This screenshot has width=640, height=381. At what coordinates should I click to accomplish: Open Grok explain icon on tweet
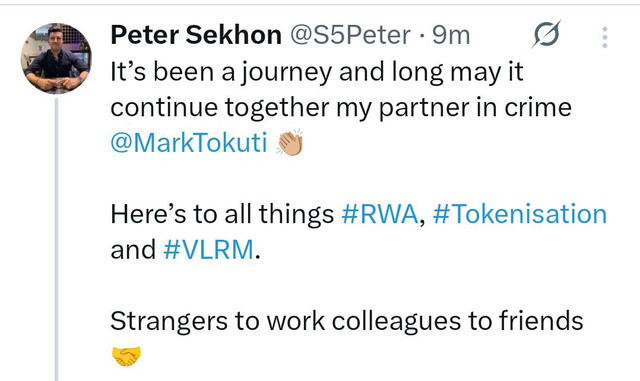[x=546, y=34]
